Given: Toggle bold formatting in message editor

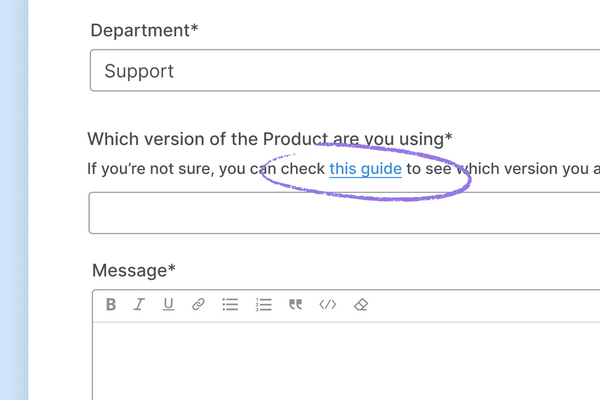Looking at the screenshot, I should [111, 305].
